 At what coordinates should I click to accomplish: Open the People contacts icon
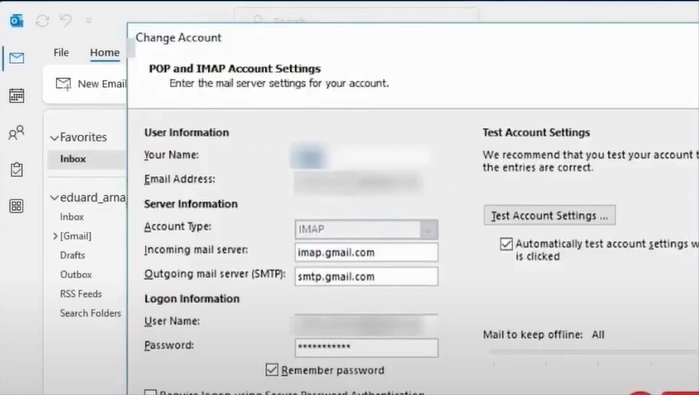[x=17, y=132]
